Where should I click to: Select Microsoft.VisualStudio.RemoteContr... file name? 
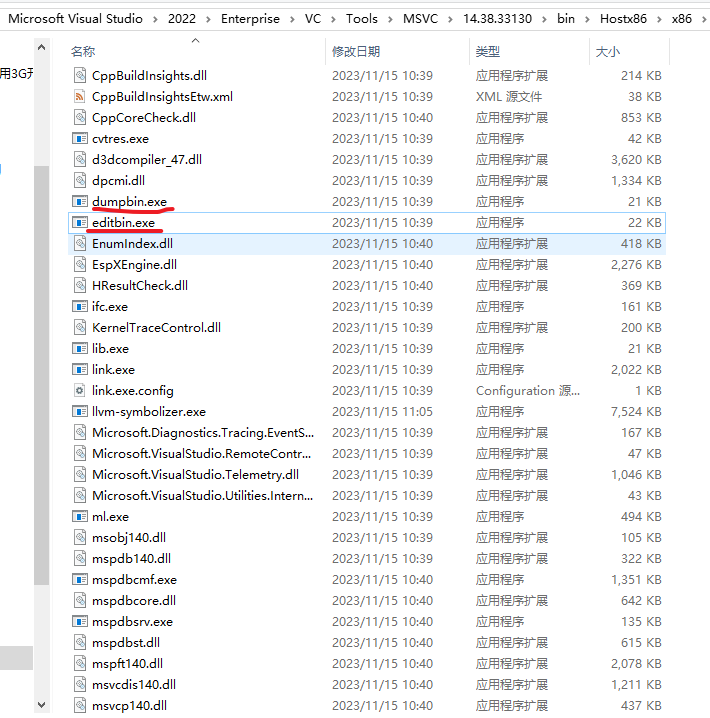[201, 454]
